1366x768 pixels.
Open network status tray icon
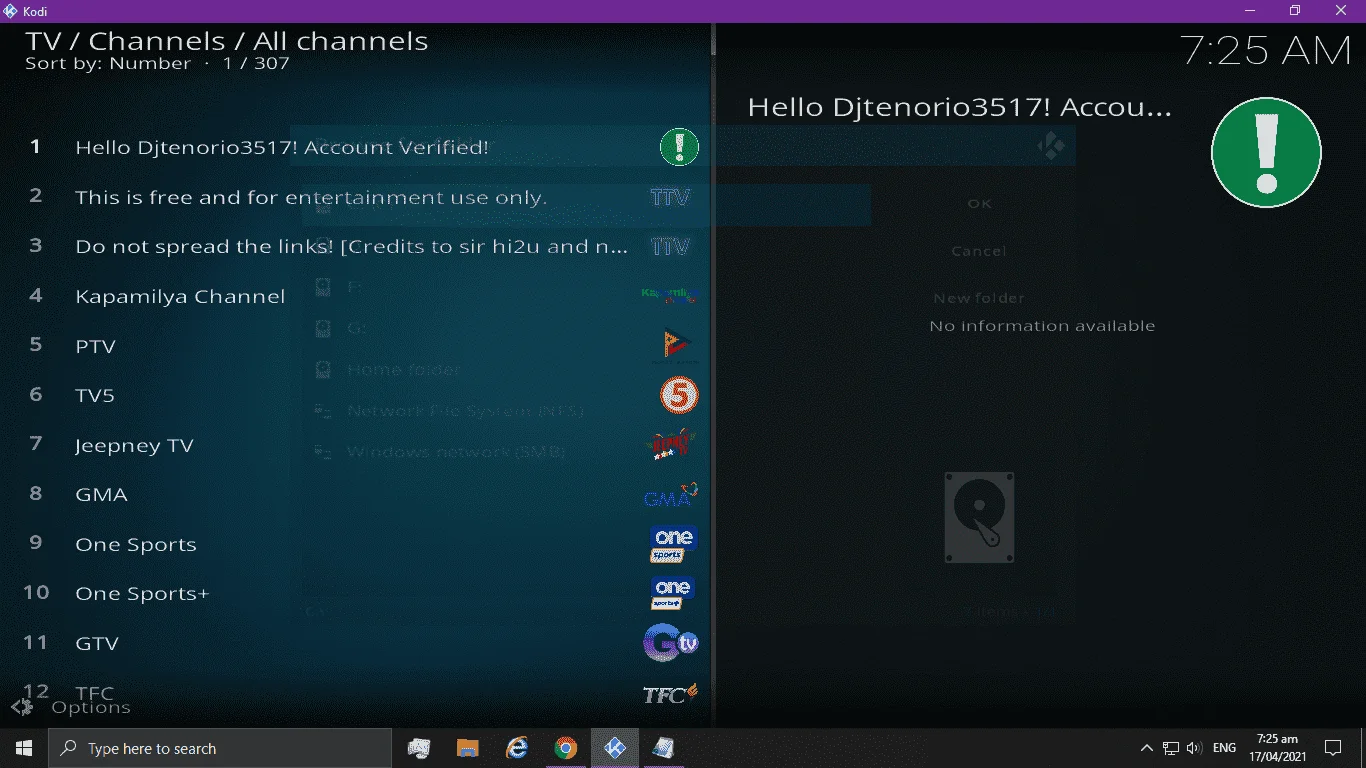[1170, 748]
